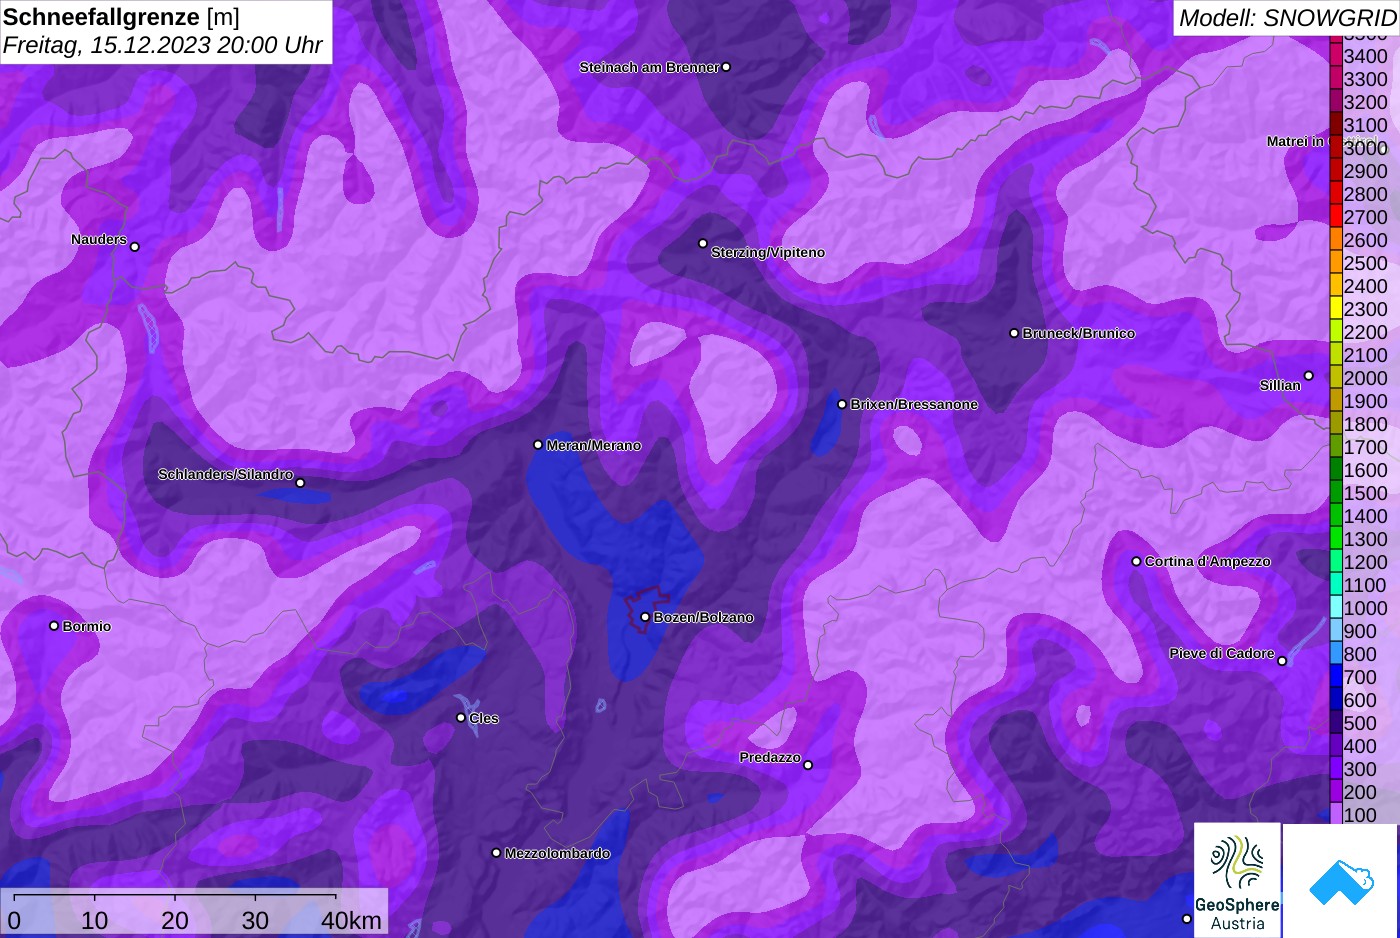Select the Meran/Merano city marker dot
Viewport: 1400px width, 938px height.
538,445
